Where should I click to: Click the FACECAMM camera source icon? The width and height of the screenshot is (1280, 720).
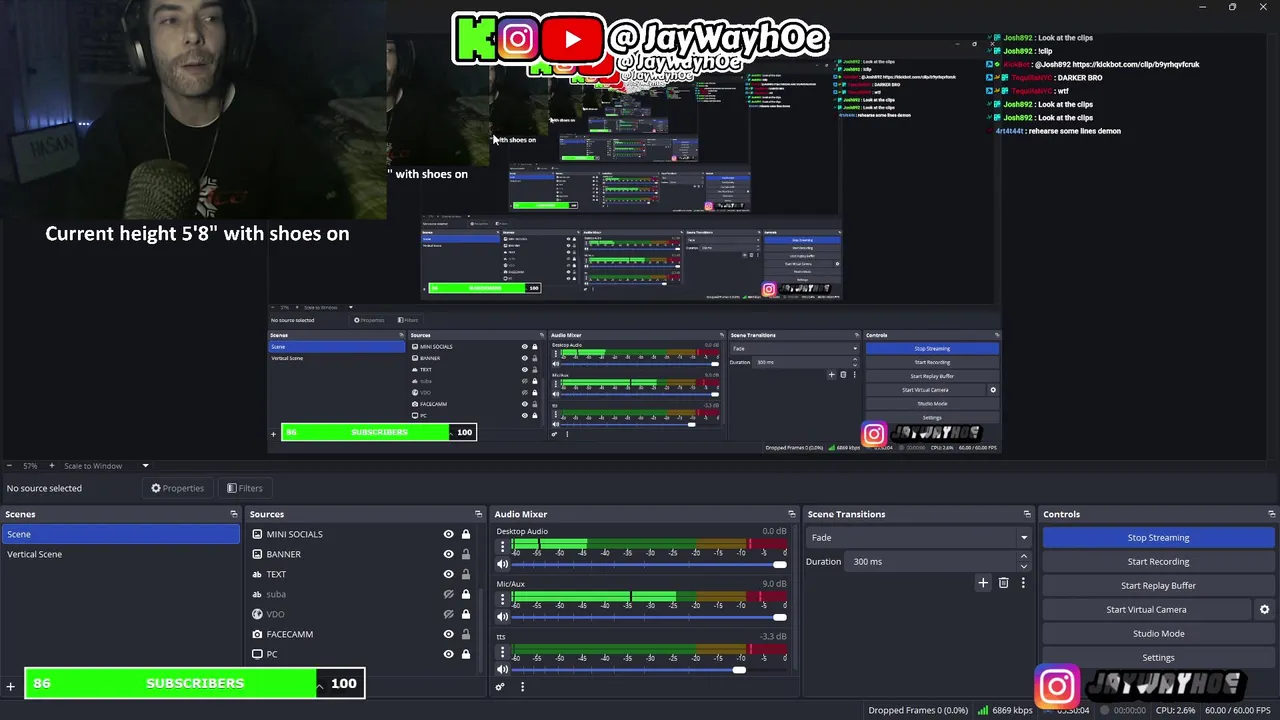(257, 634)
